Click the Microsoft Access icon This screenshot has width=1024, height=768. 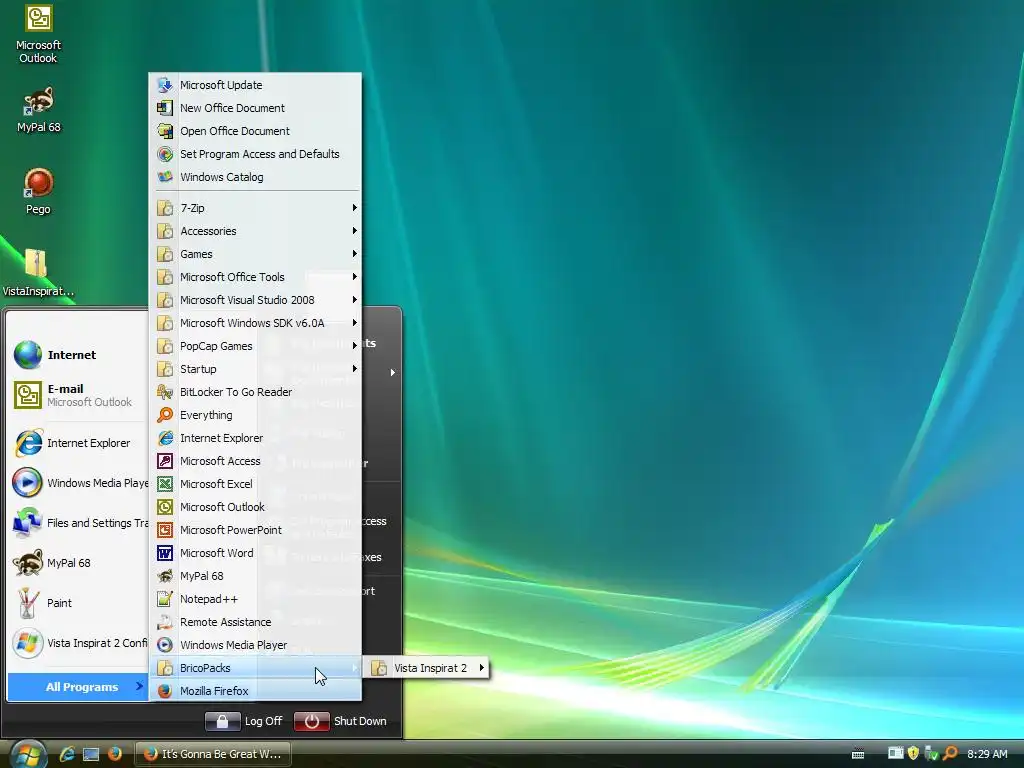pos(165,461)
